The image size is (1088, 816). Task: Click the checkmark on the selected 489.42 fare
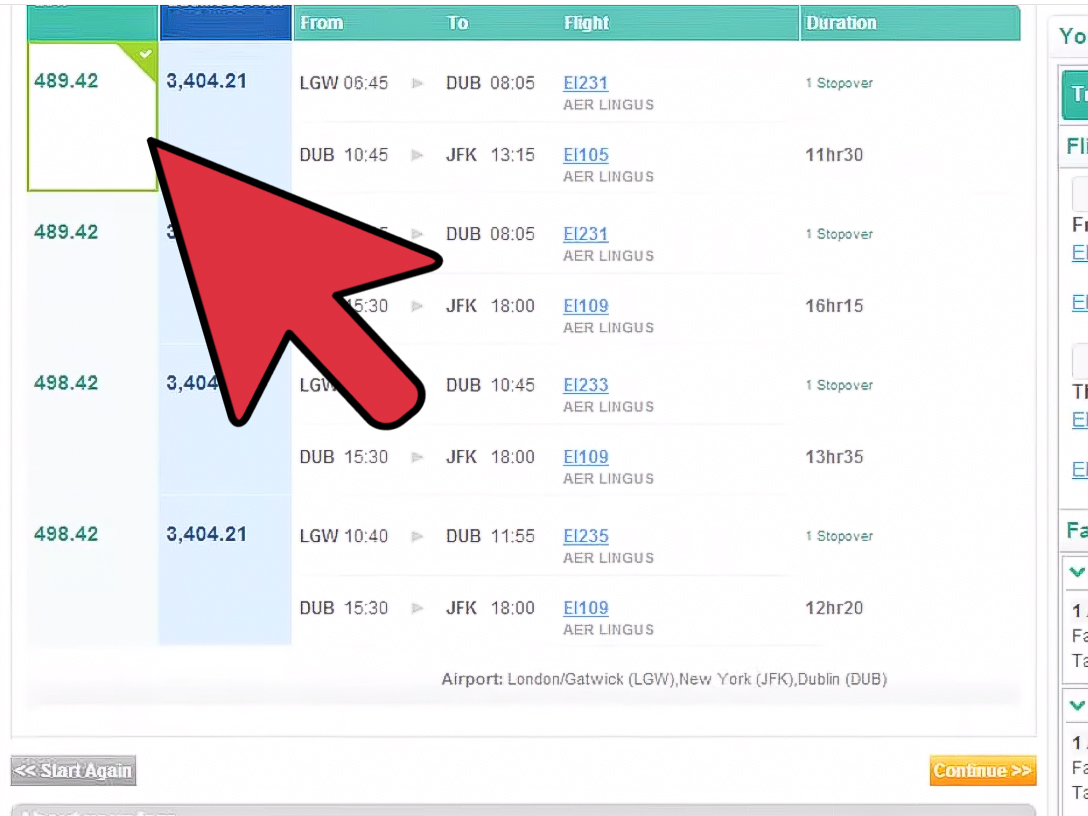coord(146,53)
